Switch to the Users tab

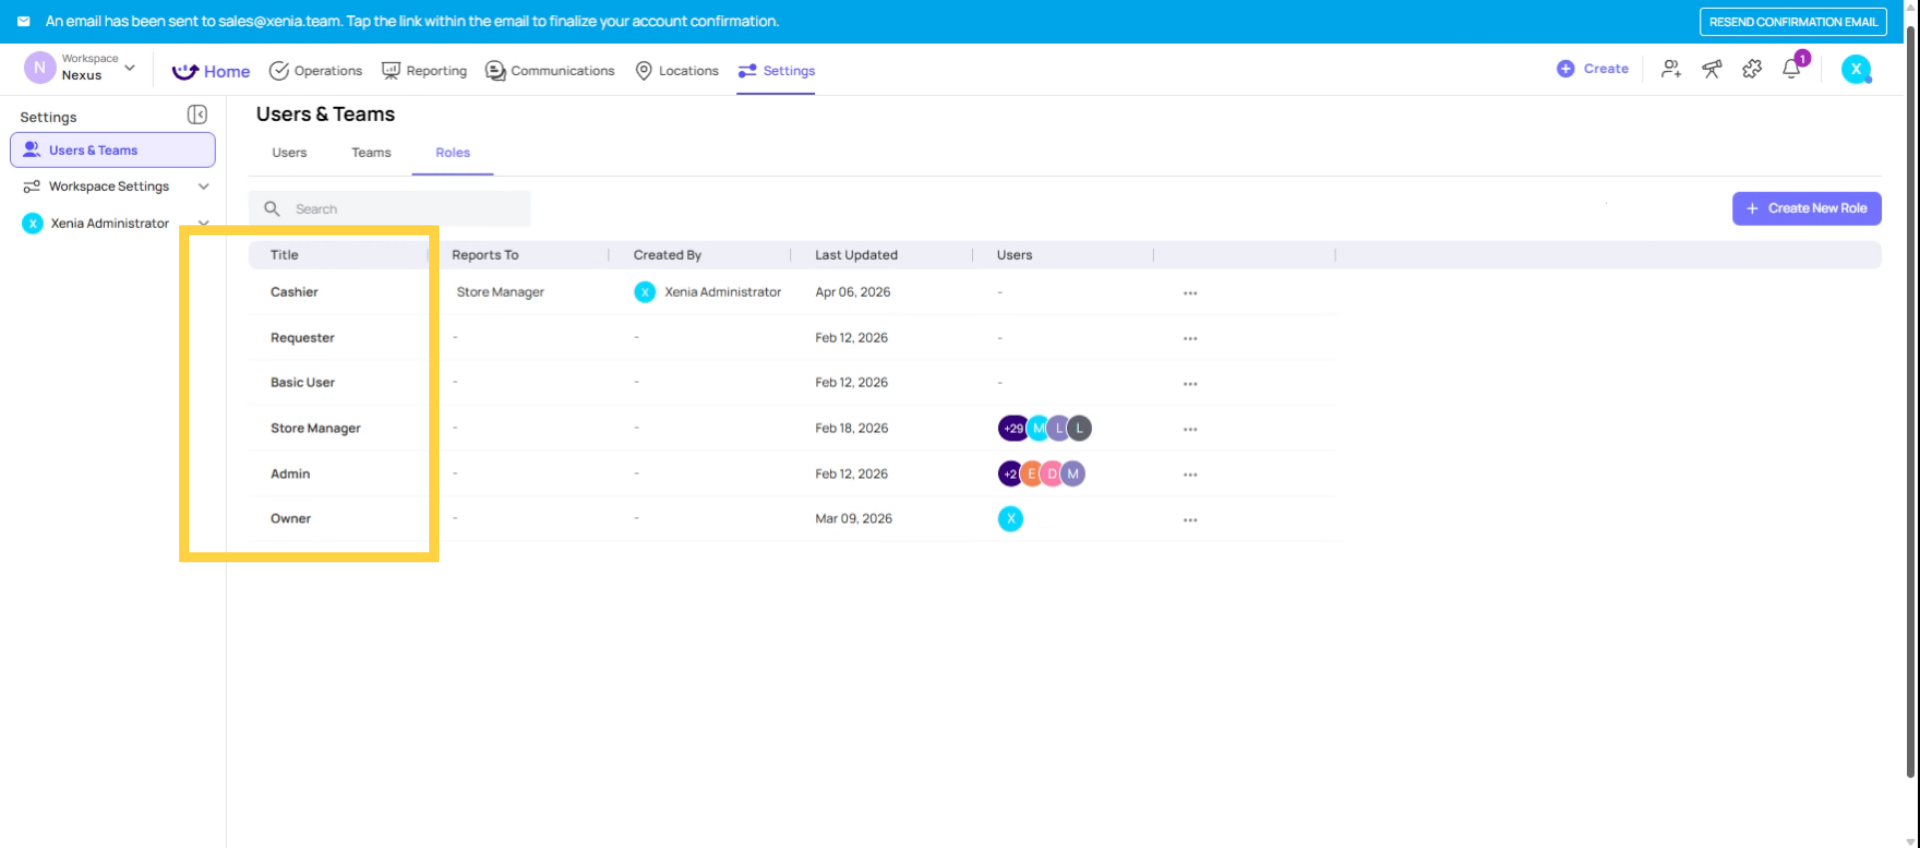(289, 153)
